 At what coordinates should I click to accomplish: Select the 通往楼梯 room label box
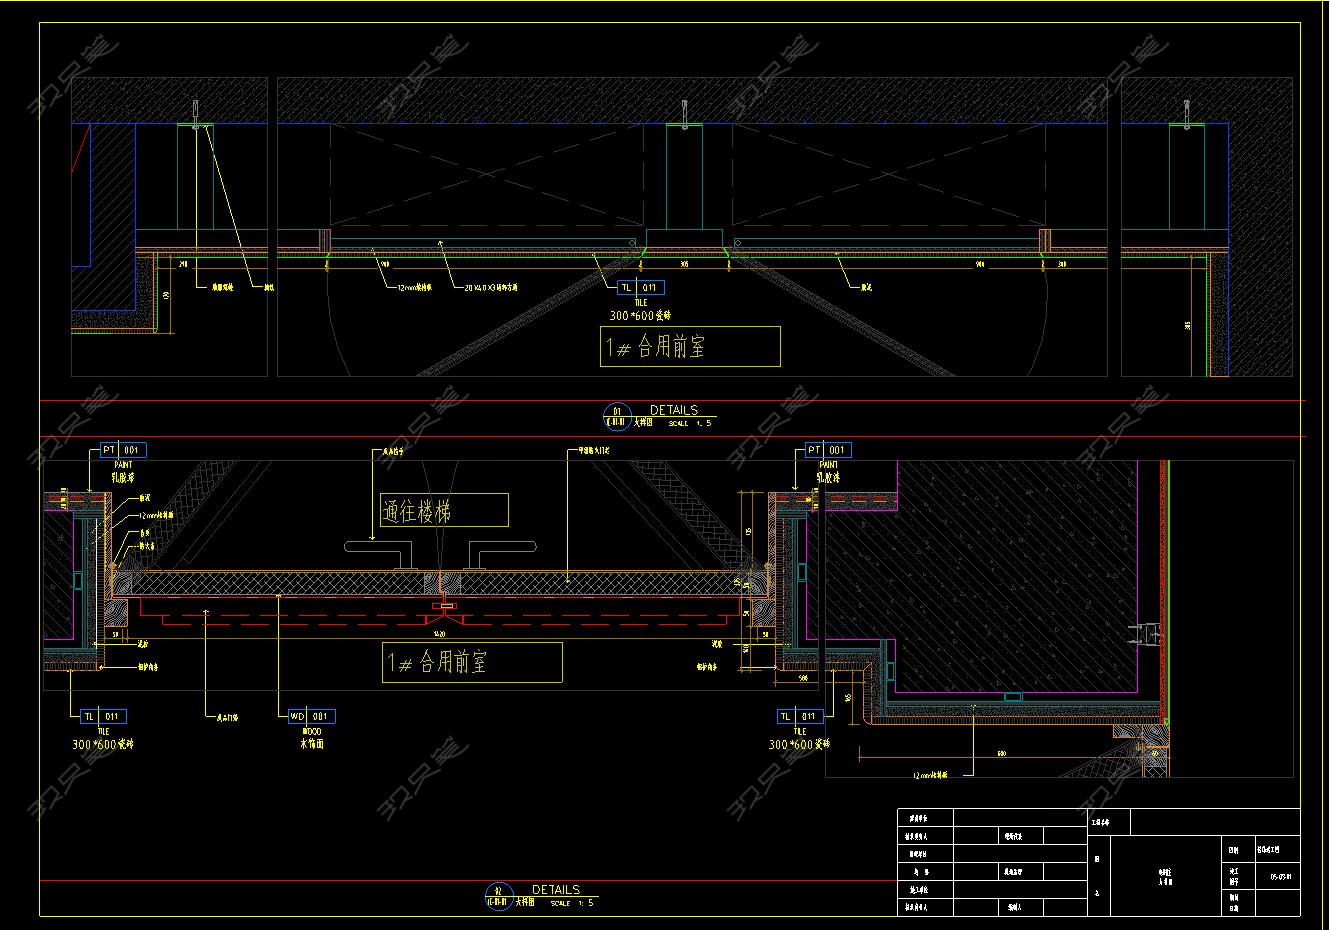pyautogui.click(x=444, y=510)
